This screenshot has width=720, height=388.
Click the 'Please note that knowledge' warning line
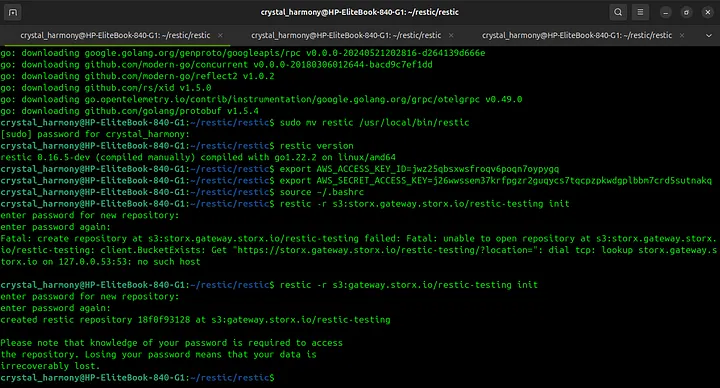click(171, 343)
